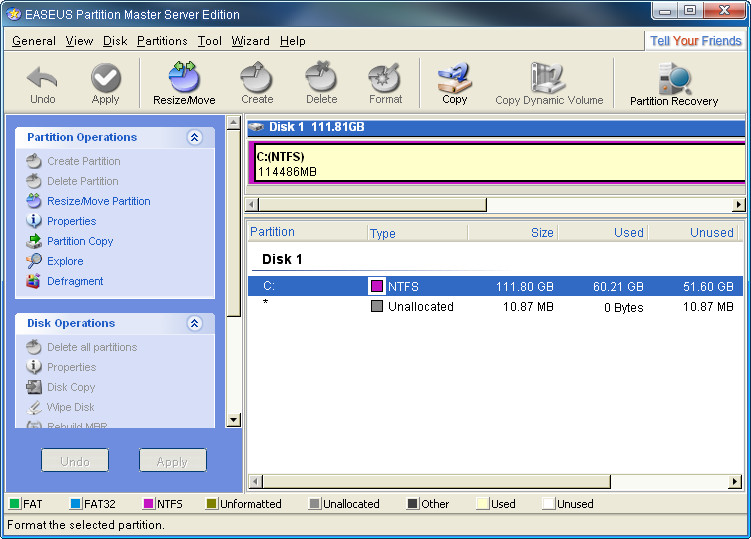The width and height of the screenshot is (751, 539).
Task: Open Properties under Partition Operations
Action: pos(71,221)
